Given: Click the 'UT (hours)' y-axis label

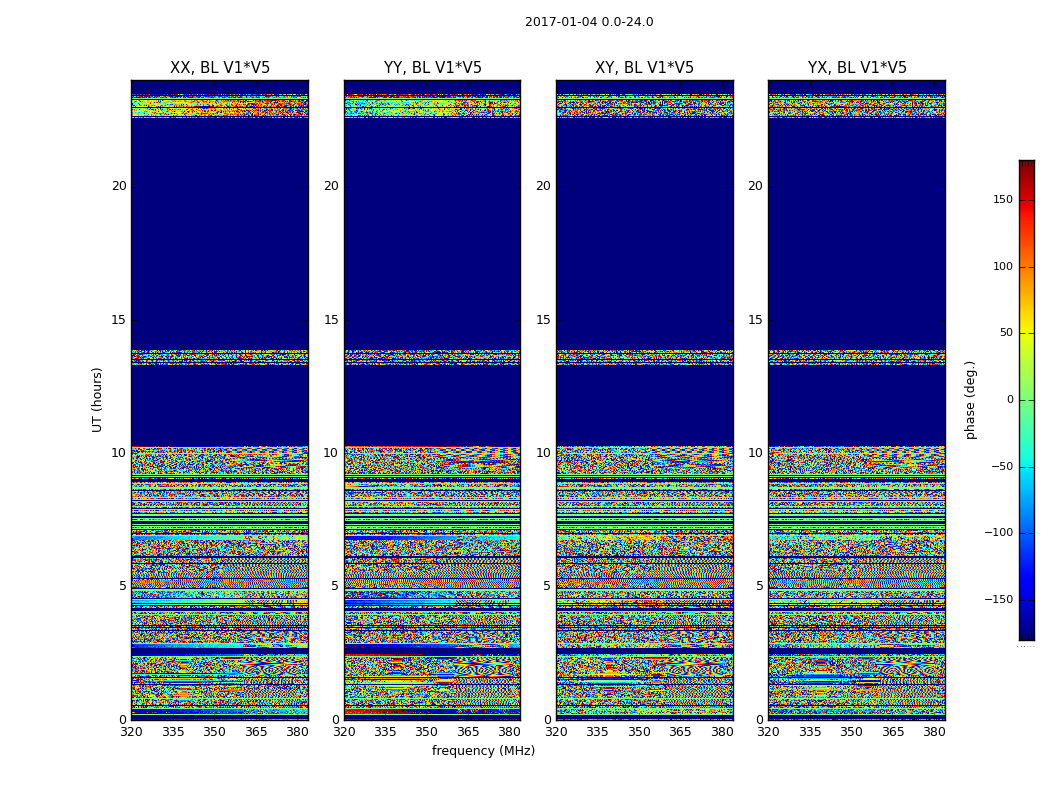Looking at the screenshot, I should (x=97, y=400).
